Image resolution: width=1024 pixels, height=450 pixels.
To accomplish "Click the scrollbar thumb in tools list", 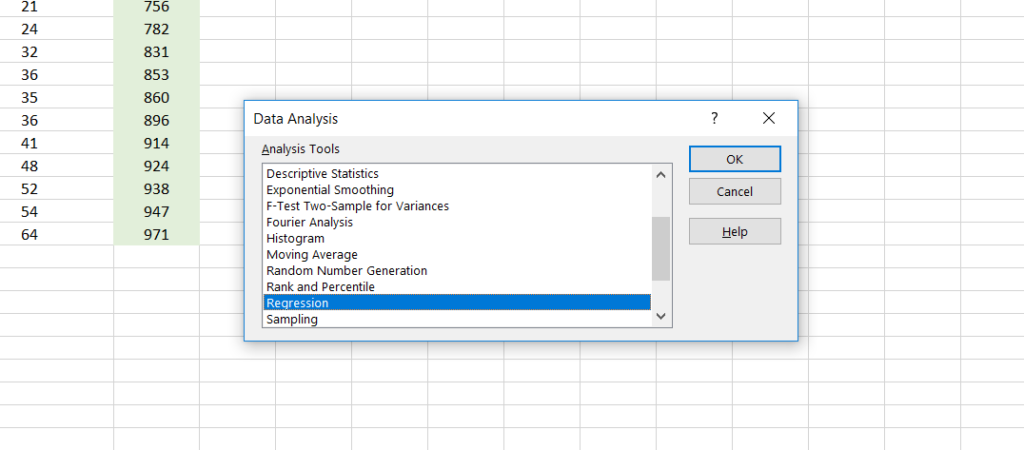I will tap(660, 248).
